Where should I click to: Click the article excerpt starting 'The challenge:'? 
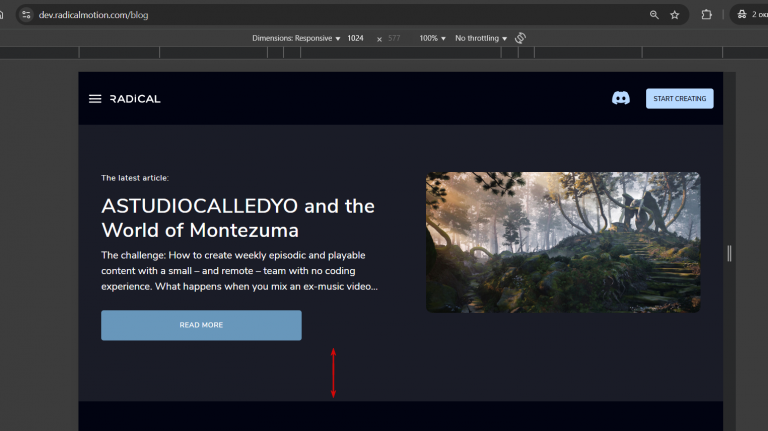pos(240,271)
